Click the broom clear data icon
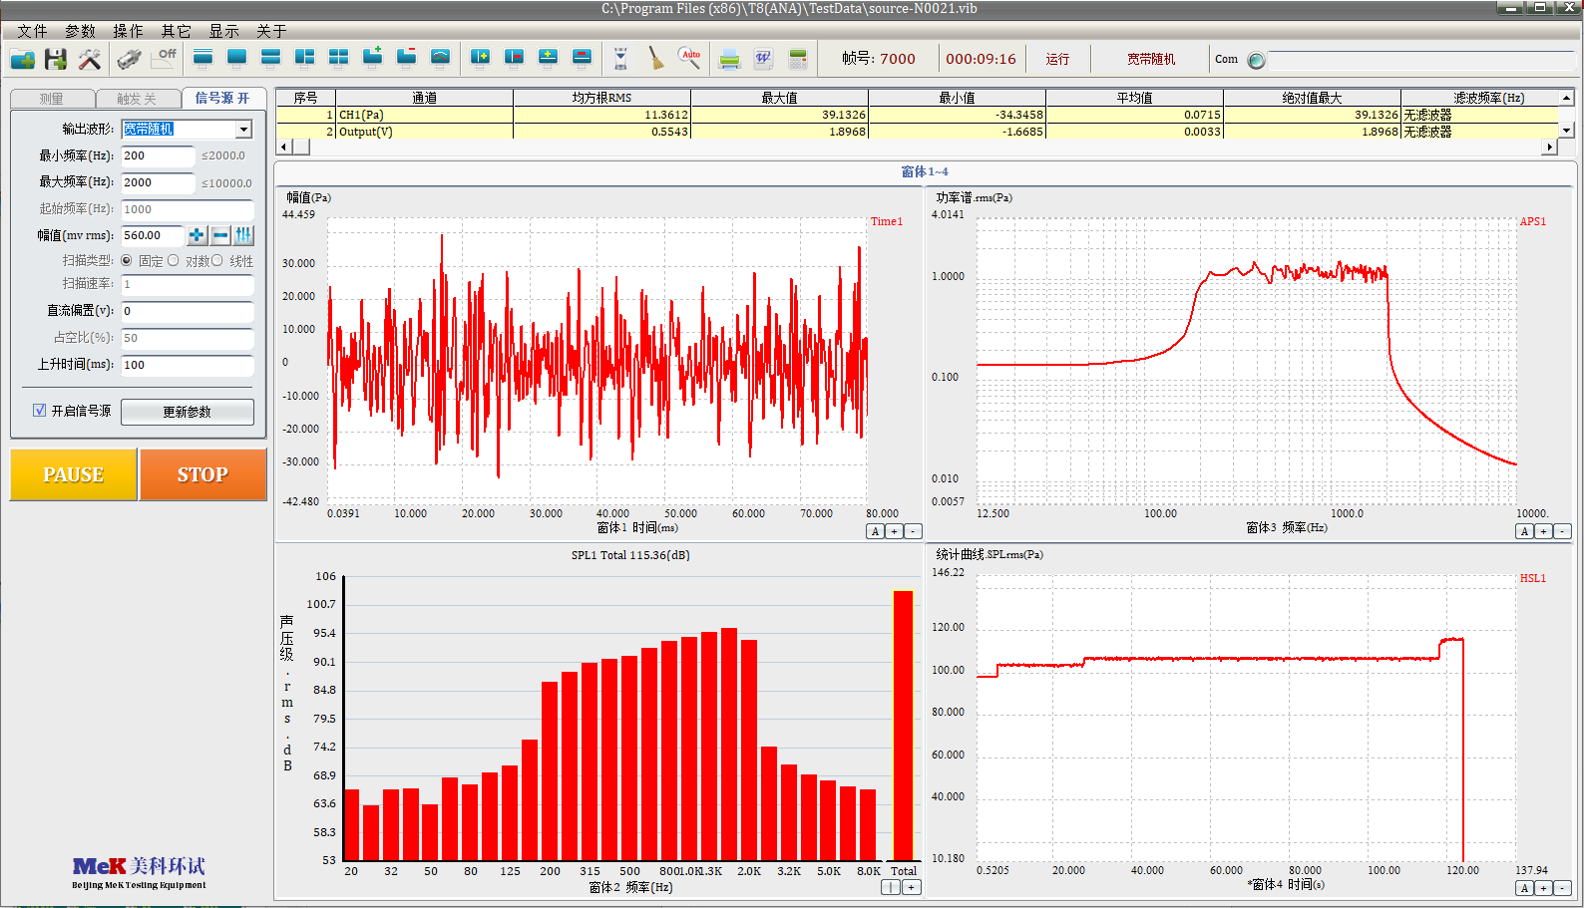The image size is (1584, 908). (x=656, y=58)
